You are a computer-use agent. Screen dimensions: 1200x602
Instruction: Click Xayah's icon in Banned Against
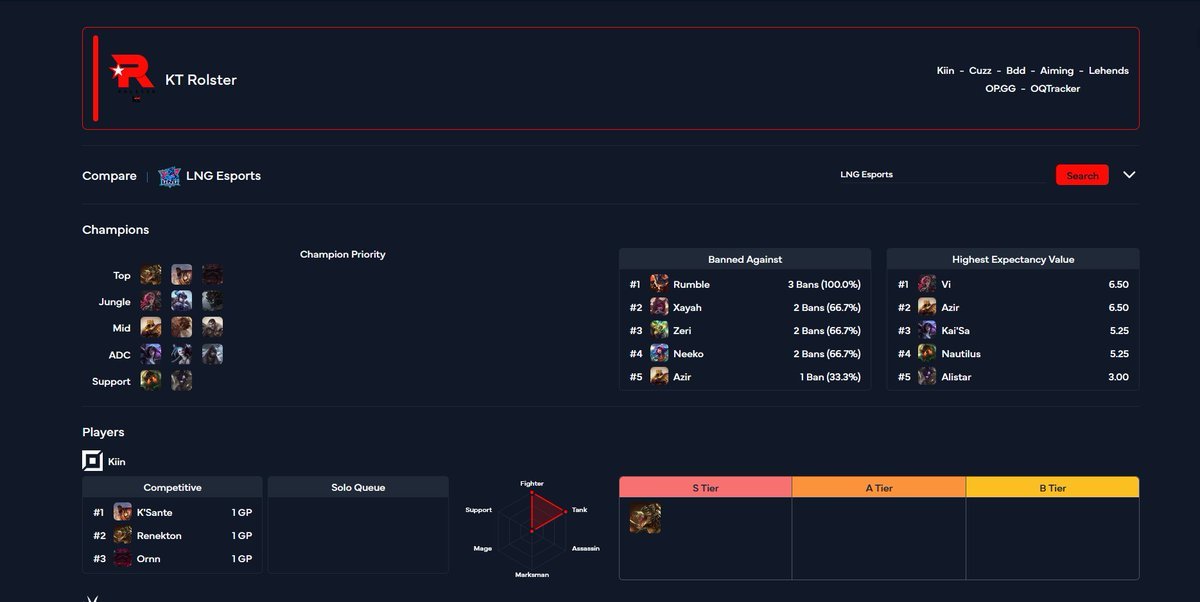point(659,307)
